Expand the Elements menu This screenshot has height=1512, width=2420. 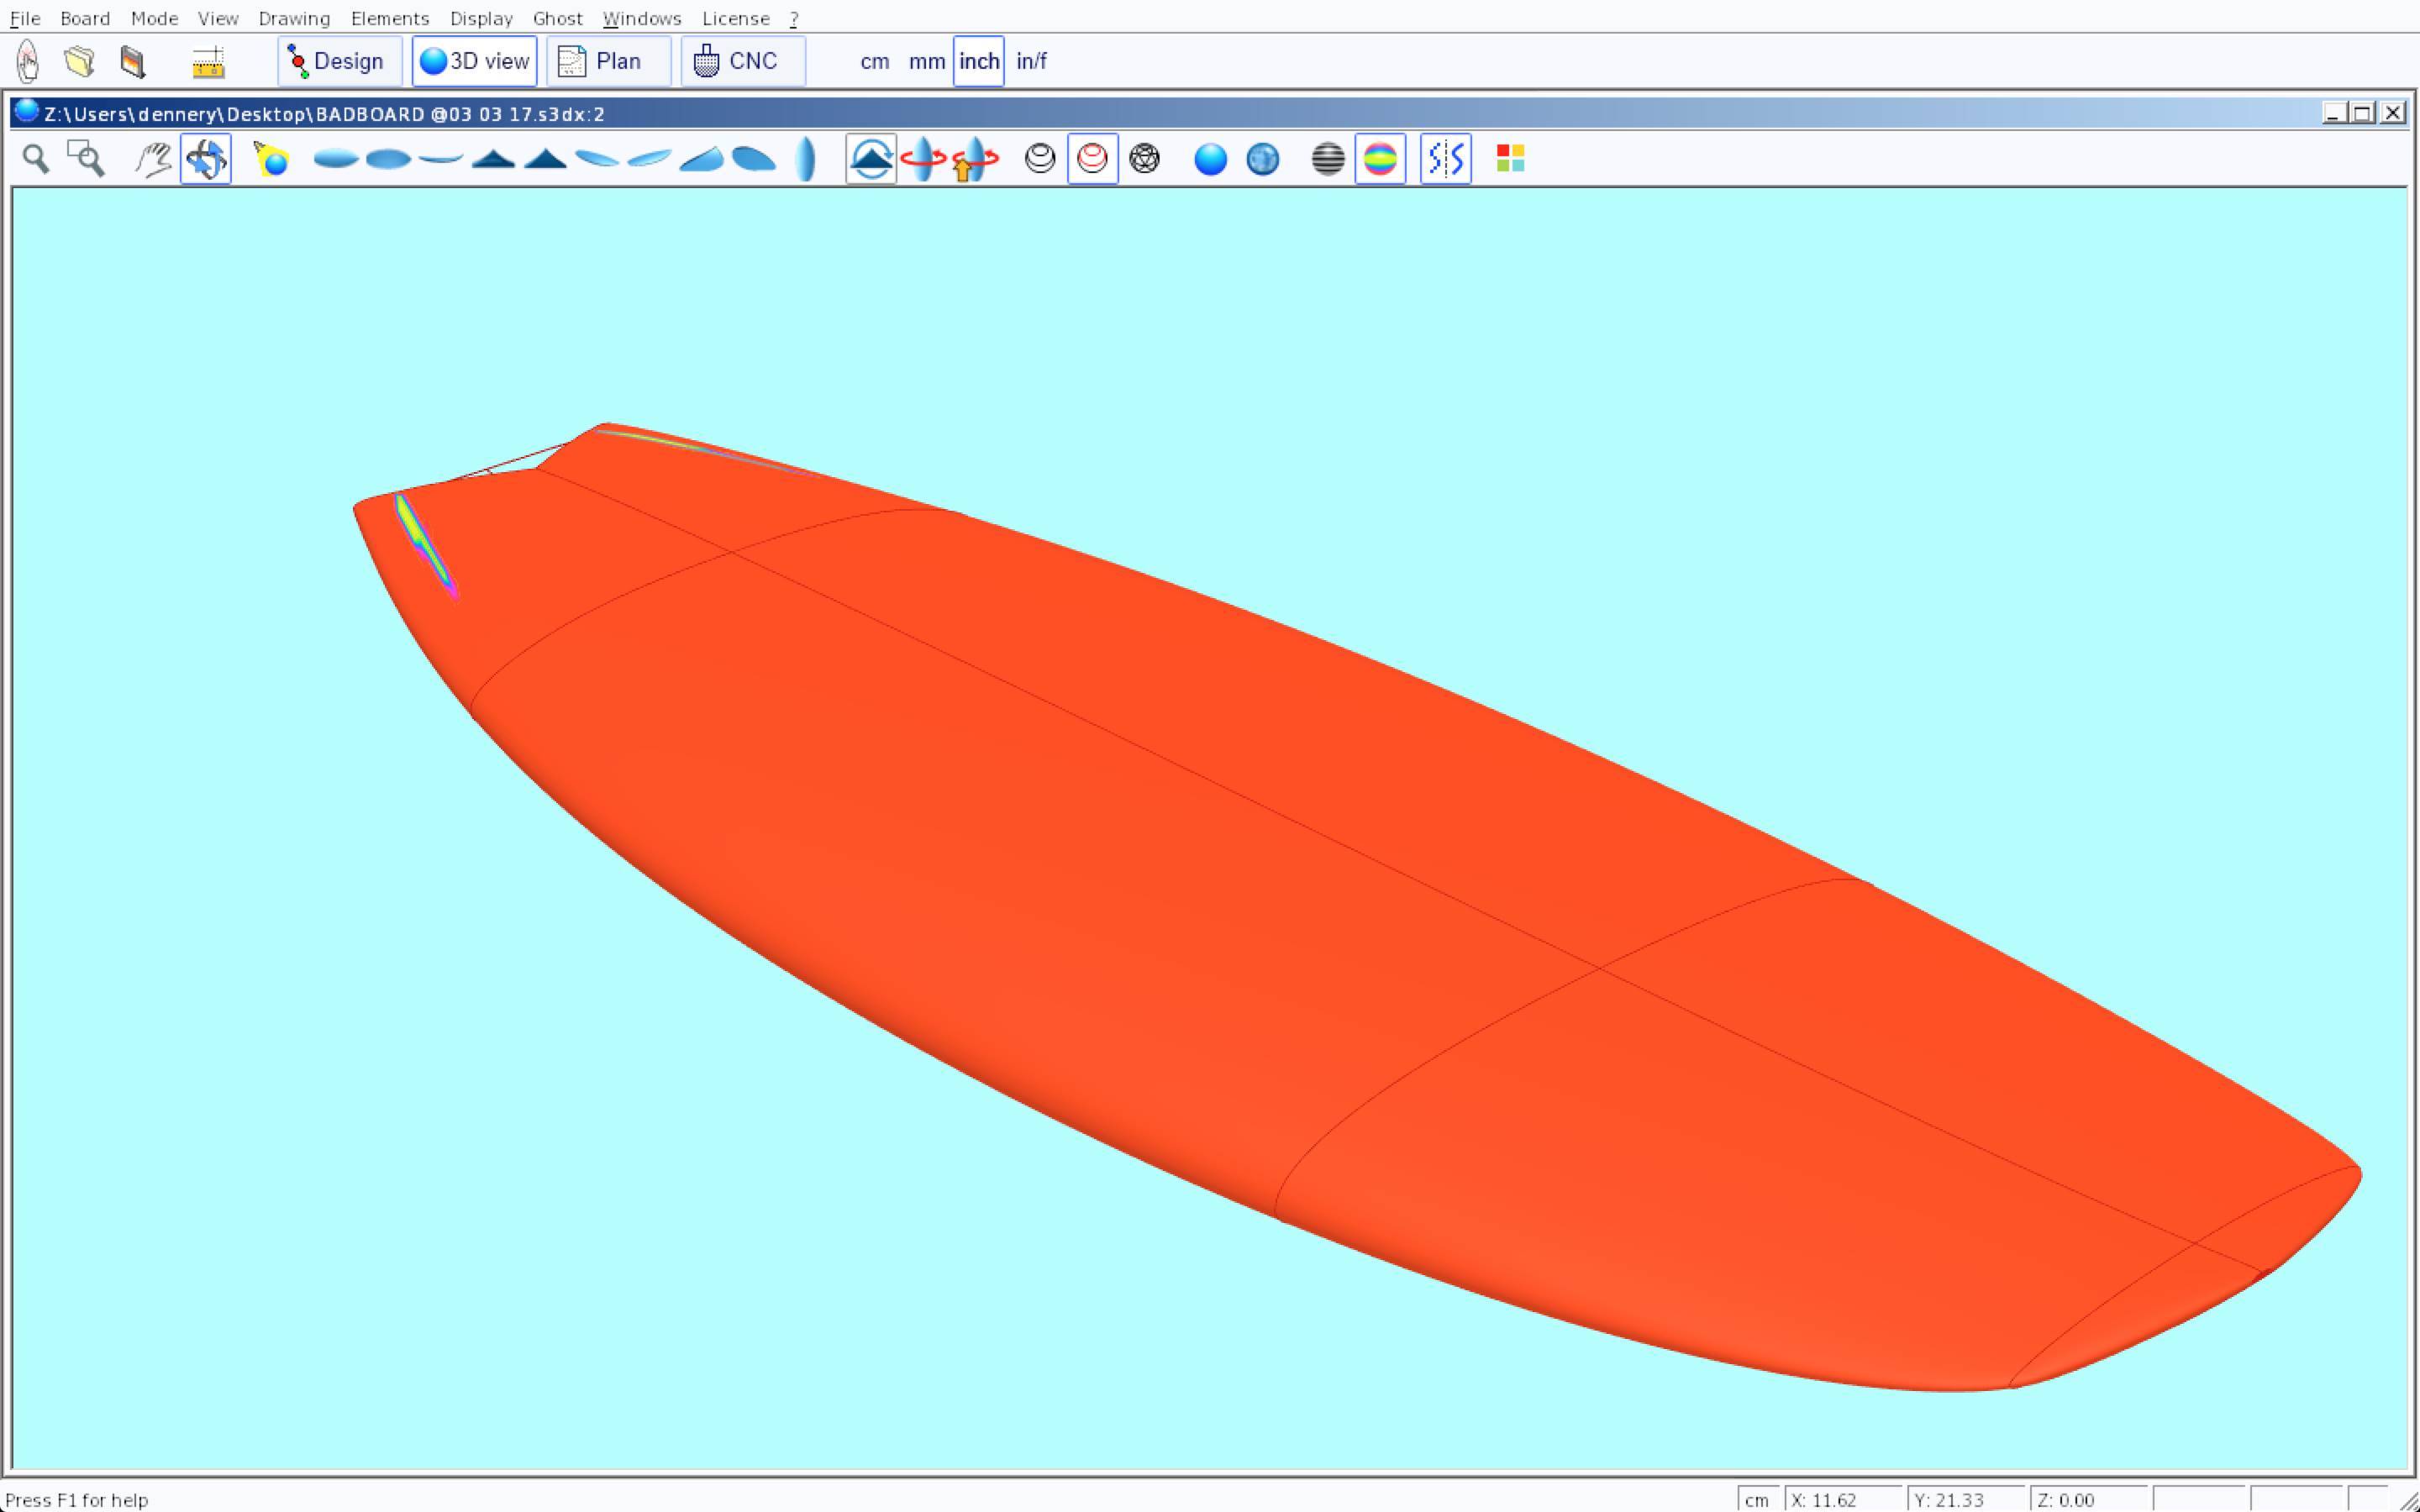pyautogui.click(x=390, y=18)
